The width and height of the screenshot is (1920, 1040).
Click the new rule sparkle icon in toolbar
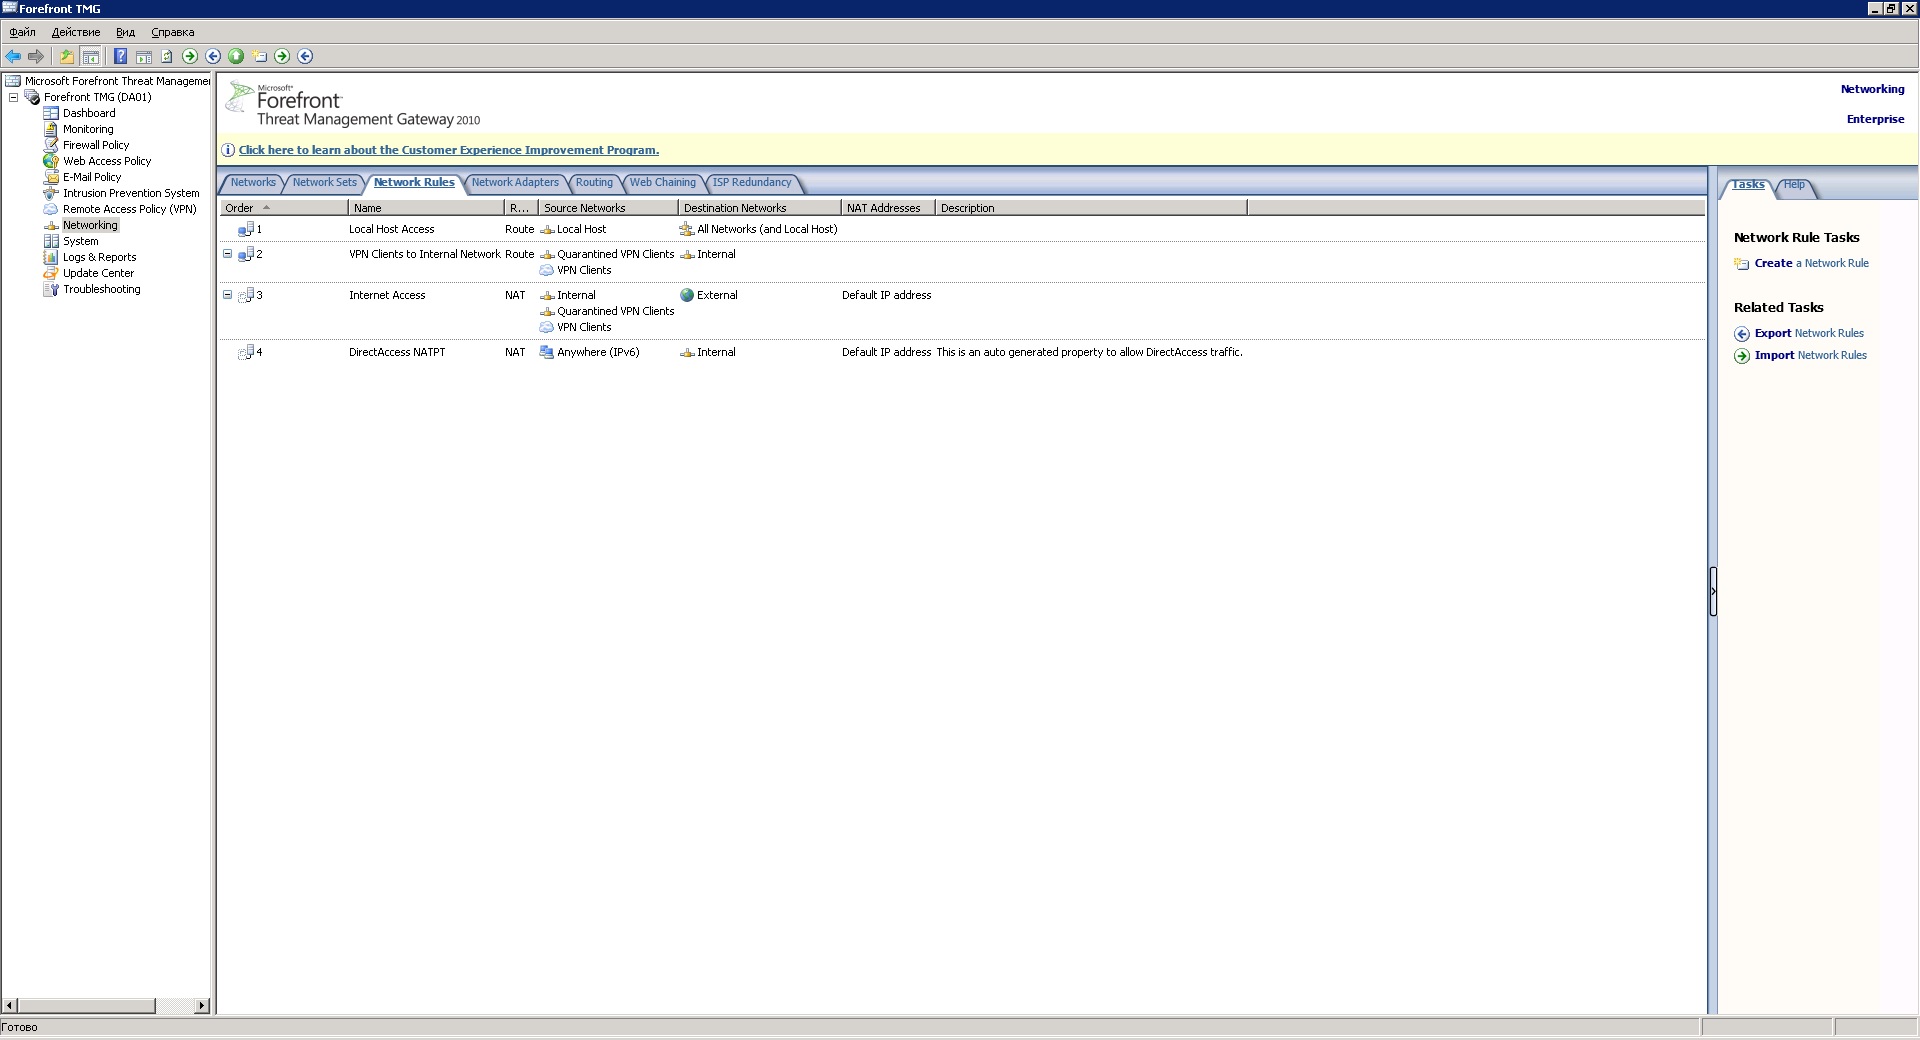click(260, 56)
